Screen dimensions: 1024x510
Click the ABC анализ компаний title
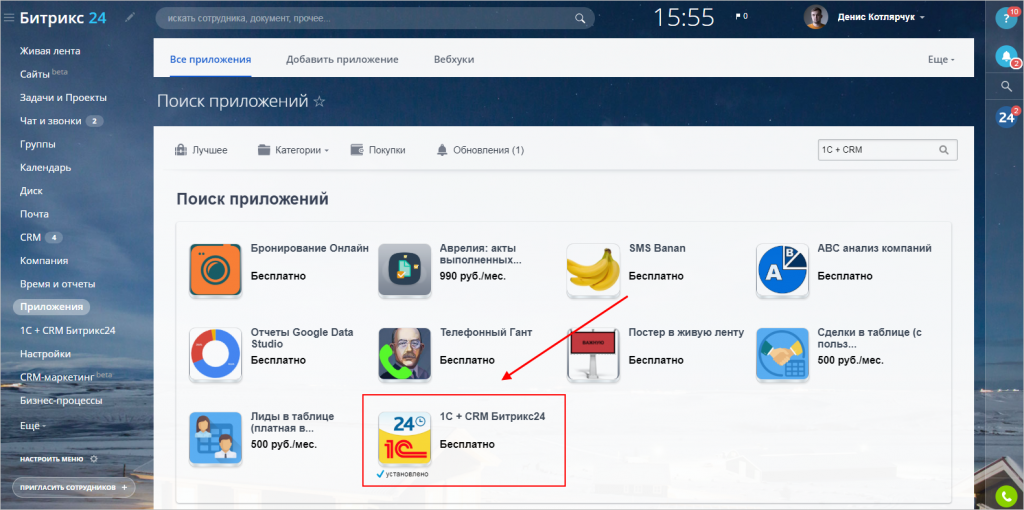[x=874, y=248]
